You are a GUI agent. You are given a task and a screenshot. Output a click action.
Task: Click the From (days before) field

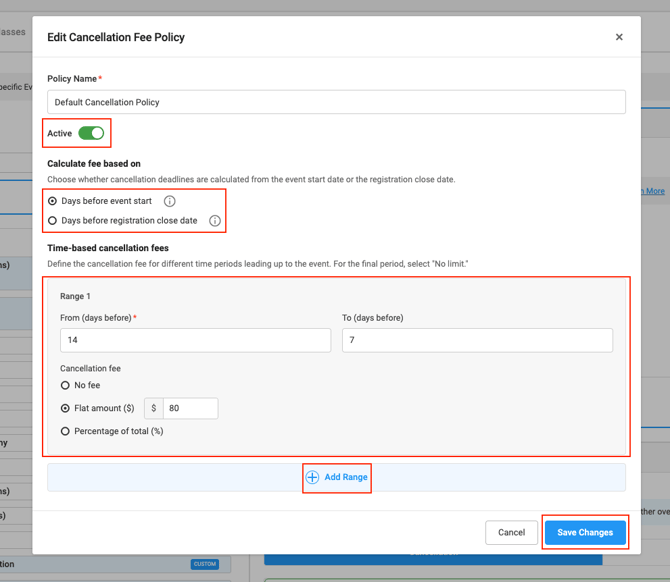click(195, 340)
